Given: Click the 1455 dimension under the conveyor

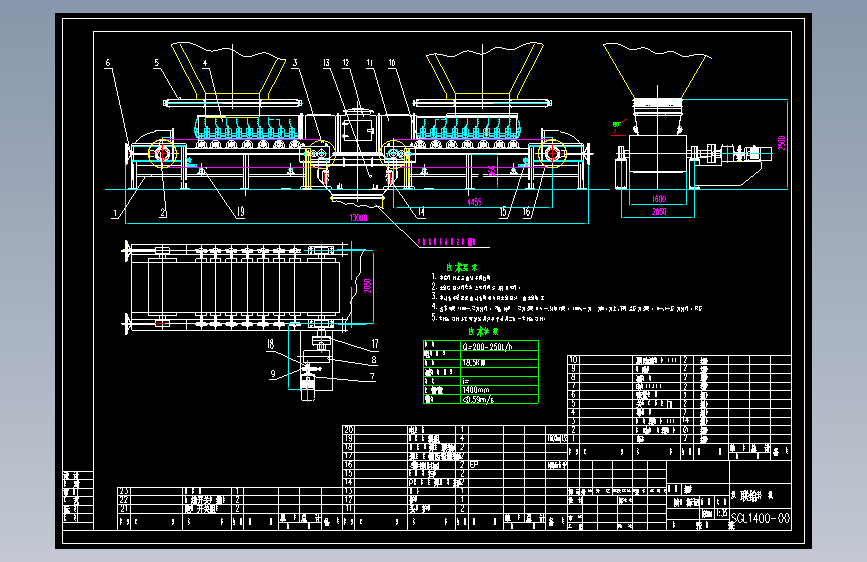Looking at the screenshot, I should click(474, 202).
